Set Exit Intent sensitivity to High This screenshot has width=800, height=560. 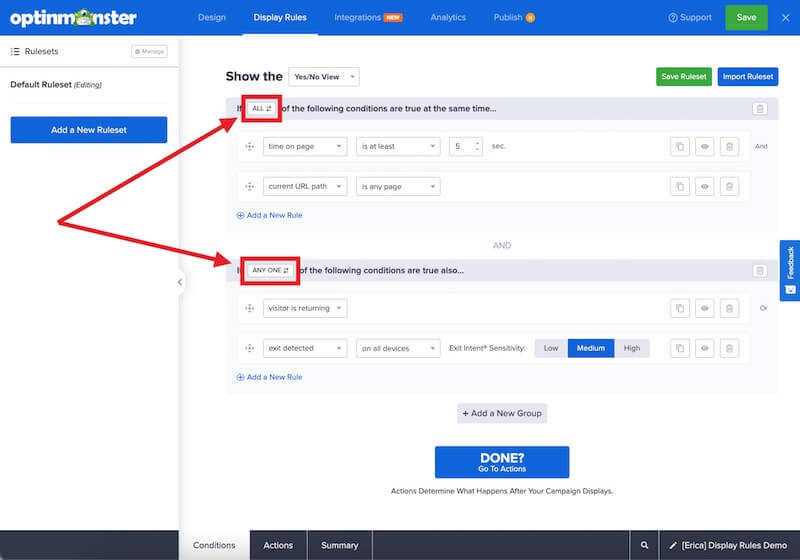pos(632,349)
